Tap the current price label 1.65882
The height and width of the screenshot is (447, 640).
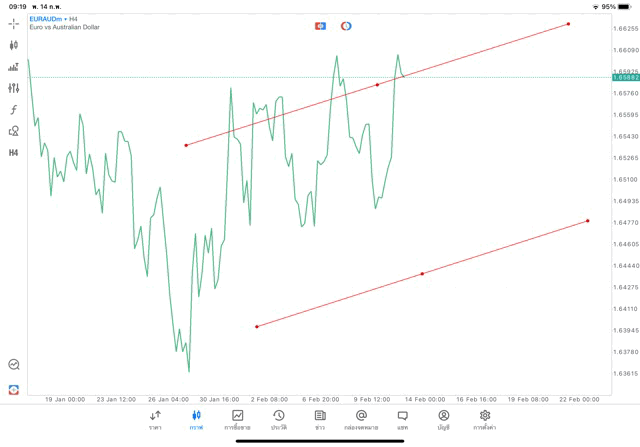[625, 77]
